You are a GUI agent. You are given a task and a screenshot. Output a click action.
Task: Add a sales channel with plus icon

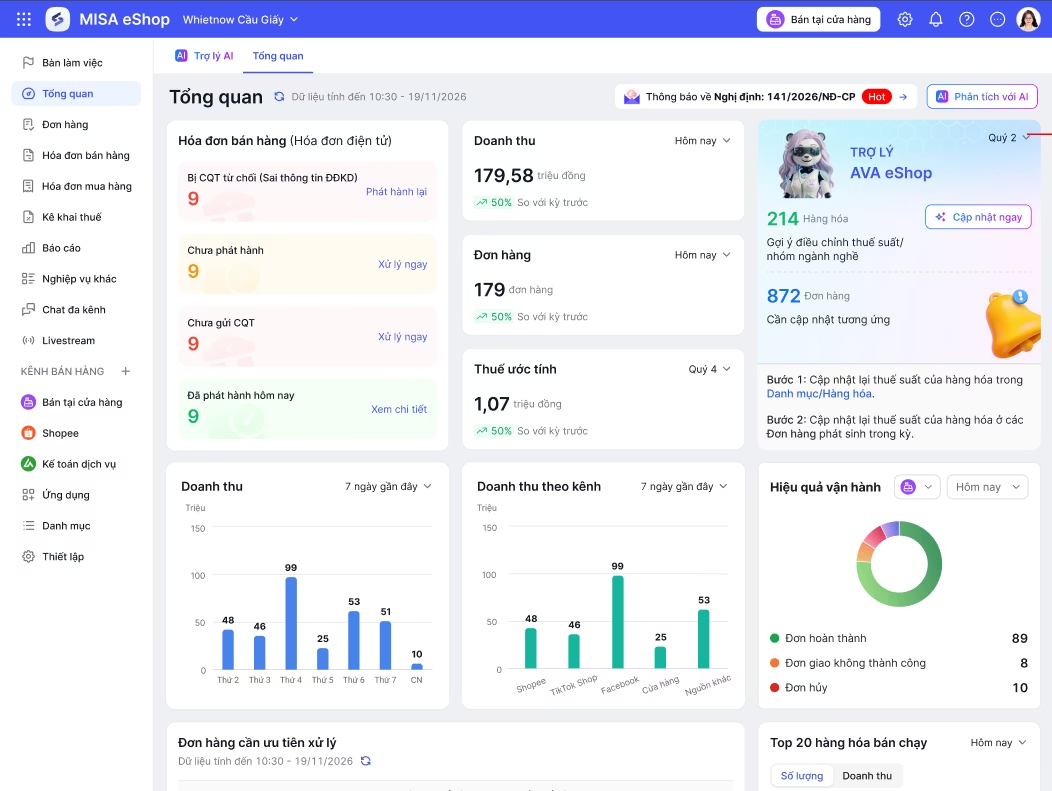pos(125,371)
